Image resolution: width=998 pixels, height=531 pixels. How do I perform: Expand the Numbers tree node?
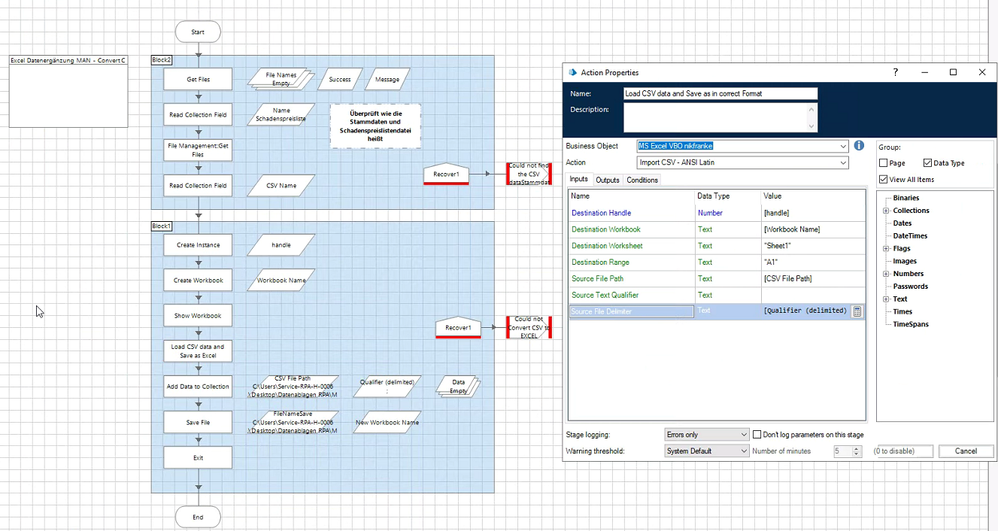tap(885, 274)
